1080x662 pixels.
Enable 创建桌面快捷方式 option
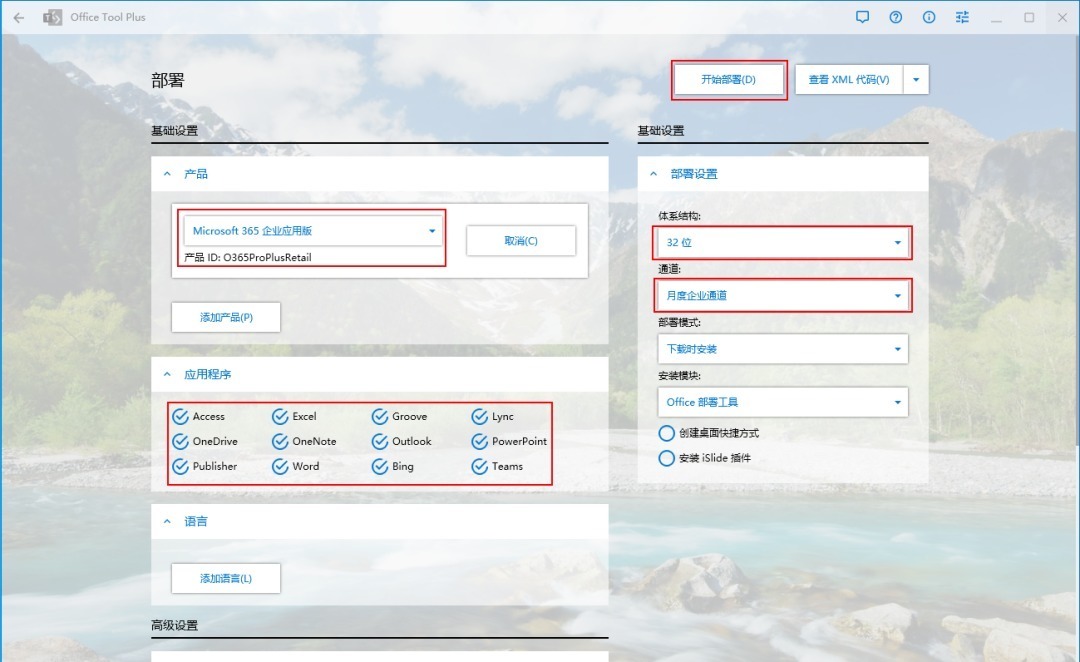666,433
